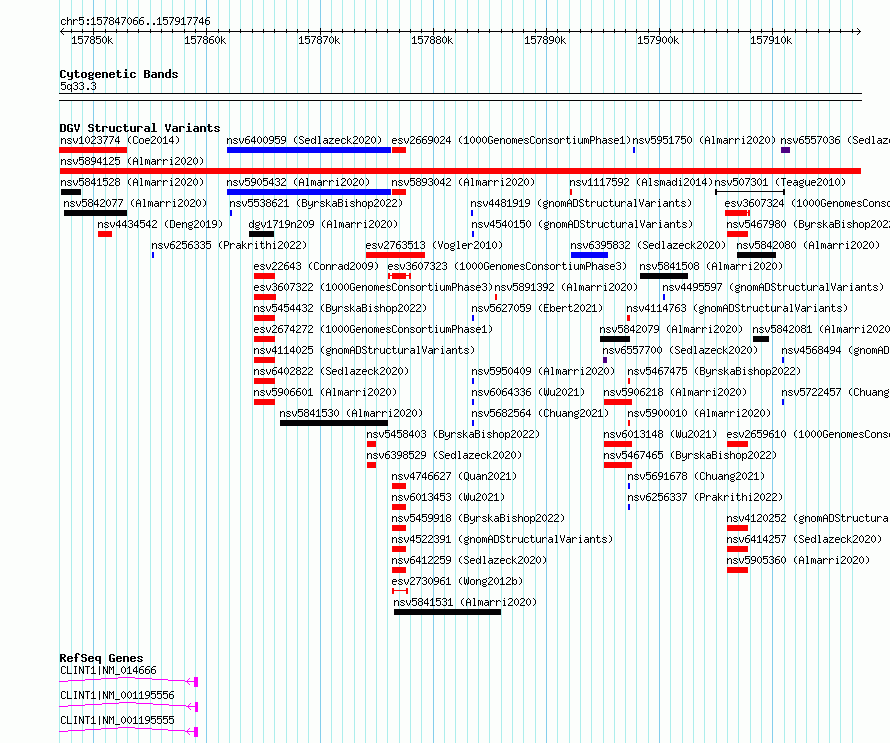Open the nsv5627059 (Ebert2021) label
Viewport: 890px width, 743px height.
coord(537,308)
